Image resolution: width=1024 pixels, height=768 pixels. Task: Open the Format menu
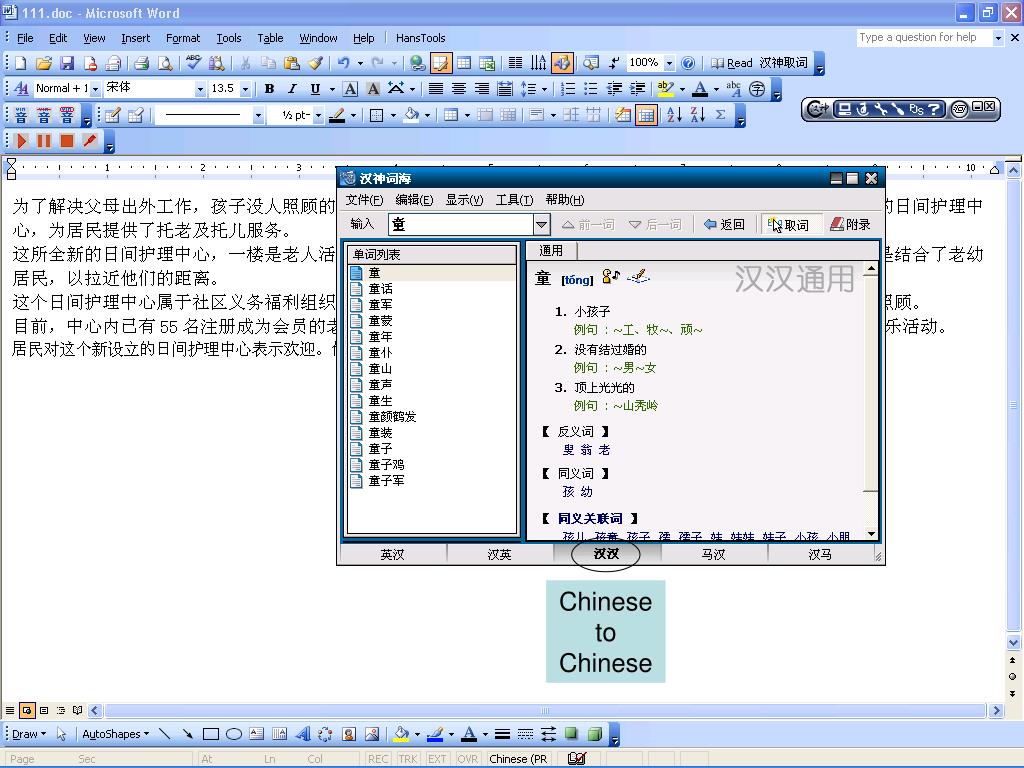[x=183, y=38]
